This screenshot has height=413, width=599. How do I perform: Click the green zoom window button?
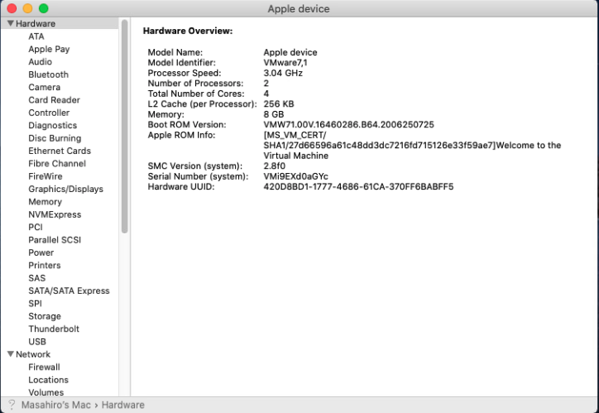click(44, 8)
